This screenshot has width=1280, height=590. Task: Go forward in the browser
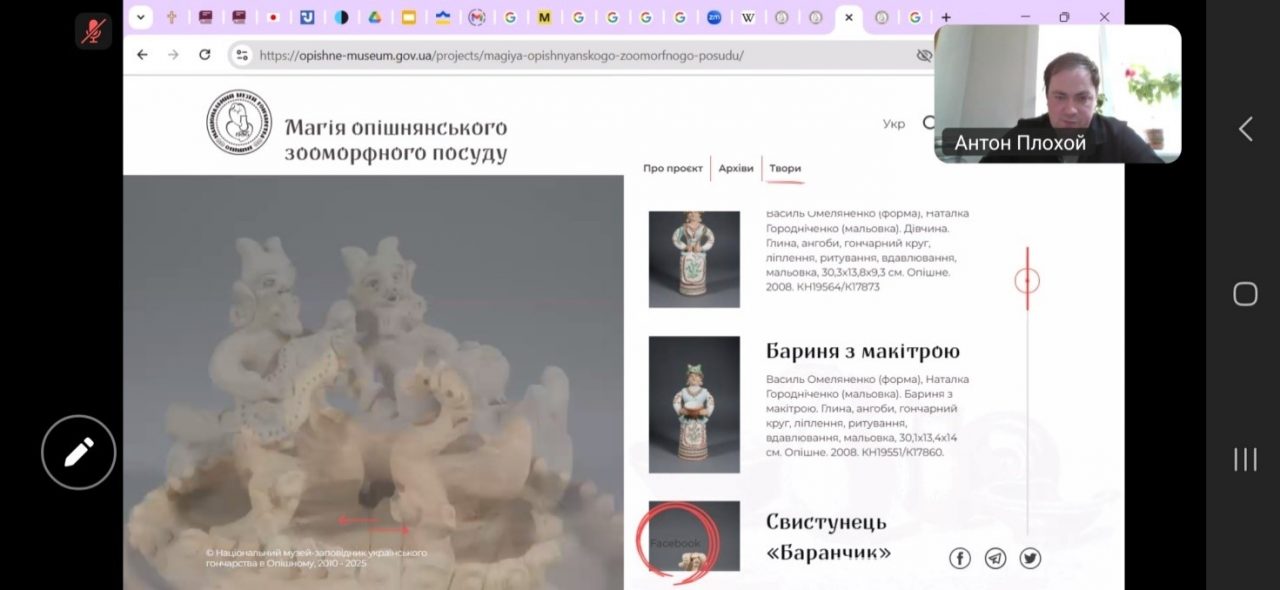(x=173, y=55)
